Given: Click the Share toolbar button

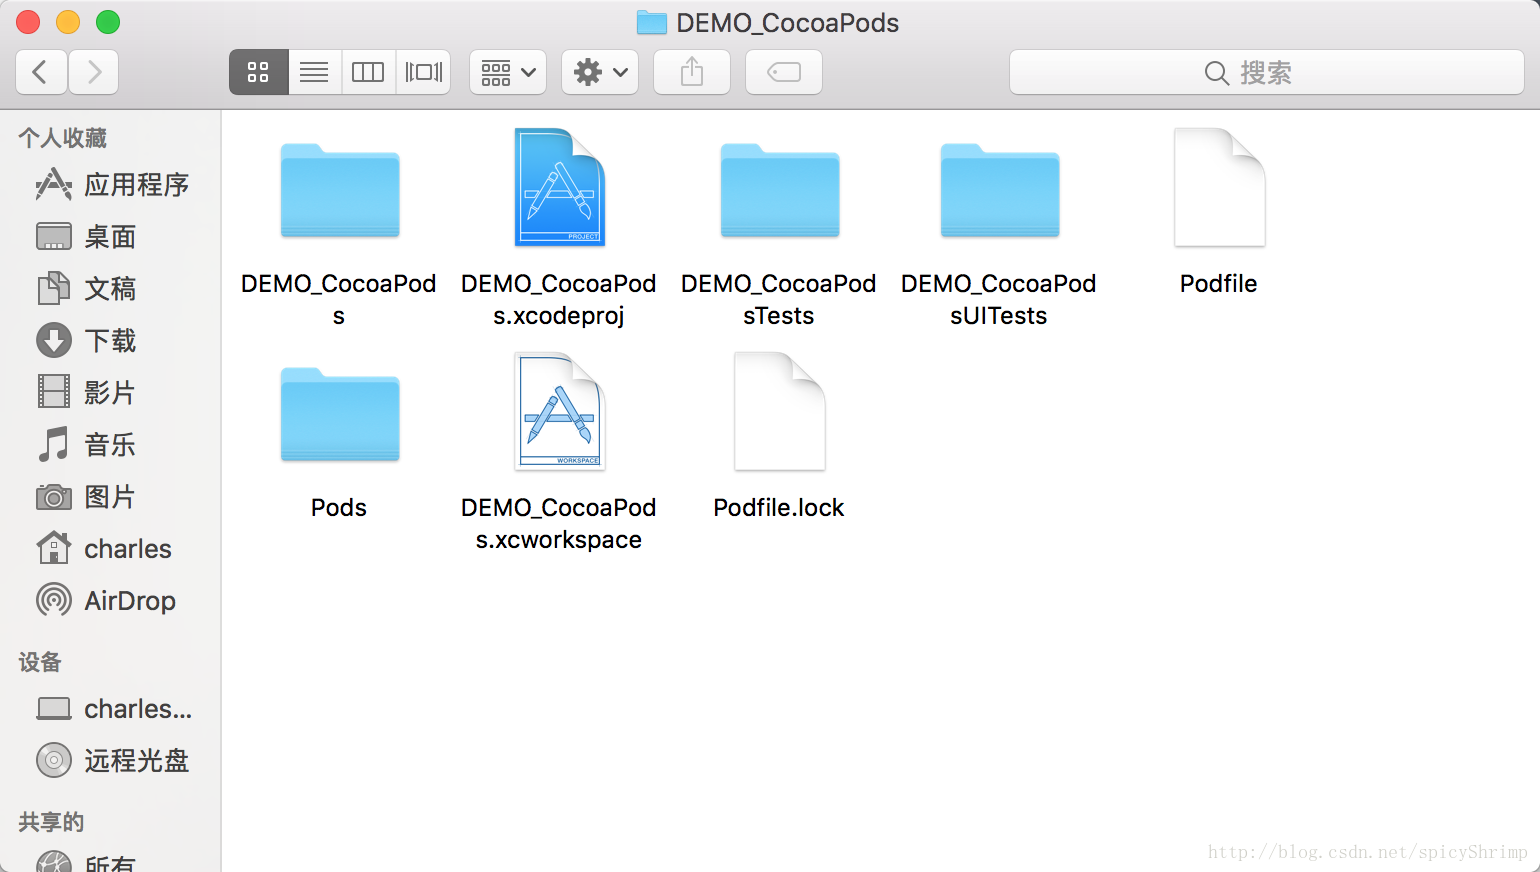Looking at the screenshot, I should [692, 72].
